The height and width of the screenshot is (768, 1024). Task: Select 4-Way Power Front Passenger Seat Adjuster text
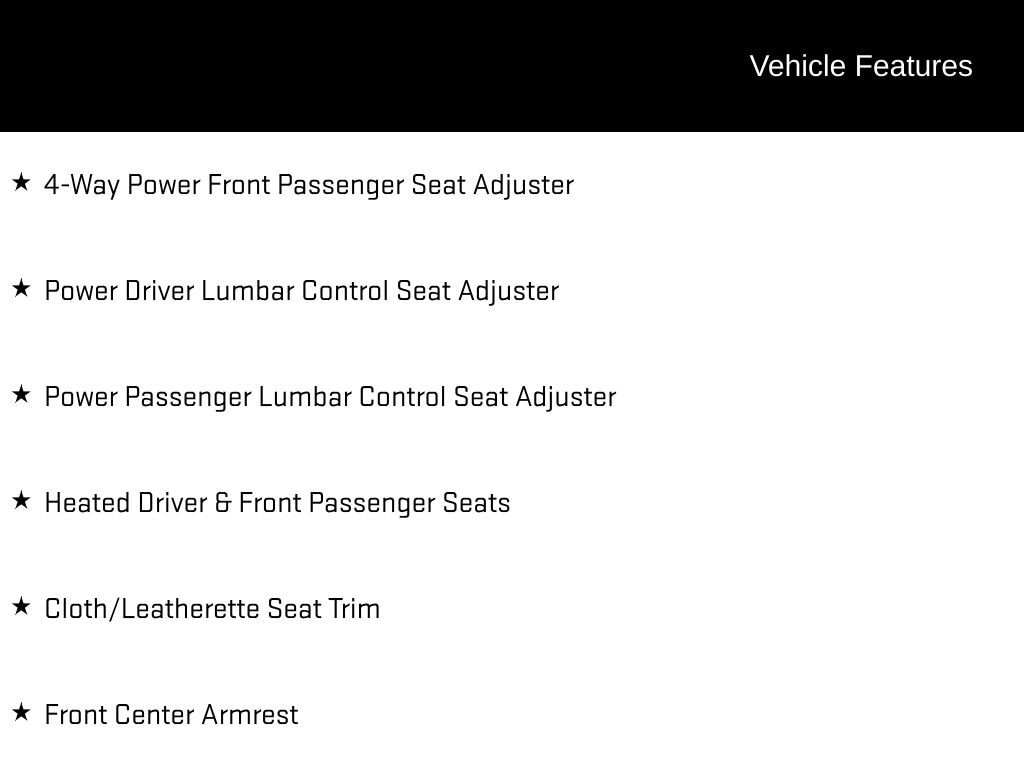point(309,185)
